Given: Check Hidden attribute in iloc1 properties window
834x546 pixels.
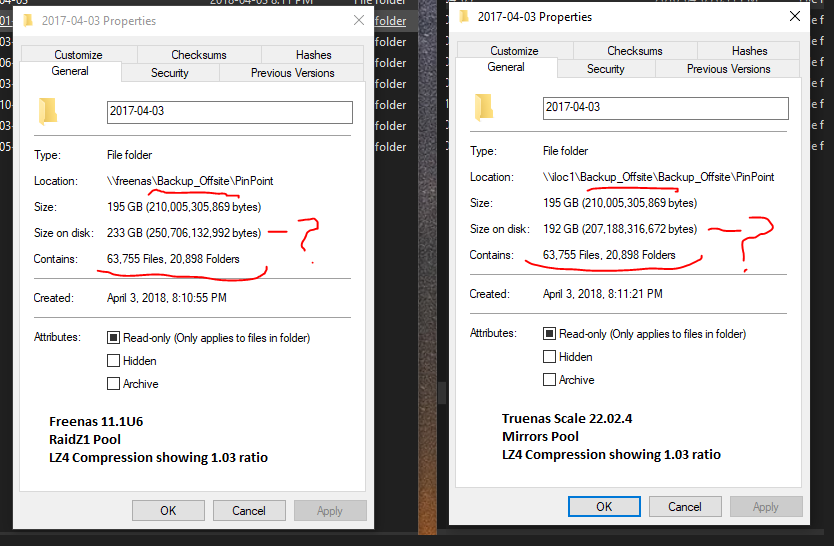Looking at the screenshot, I should click(x=549, y=356).
